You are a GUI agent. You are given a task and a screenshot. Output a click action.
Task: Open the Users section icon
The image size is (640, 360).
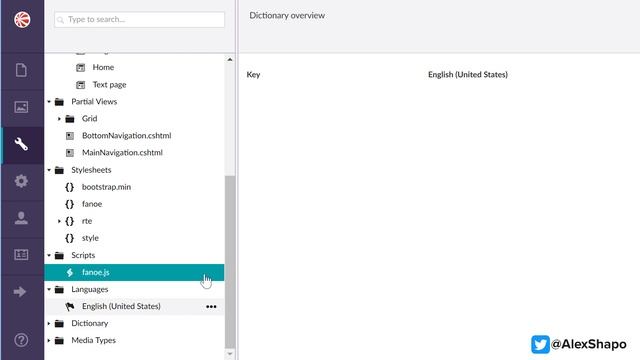(x=21, y=218)
